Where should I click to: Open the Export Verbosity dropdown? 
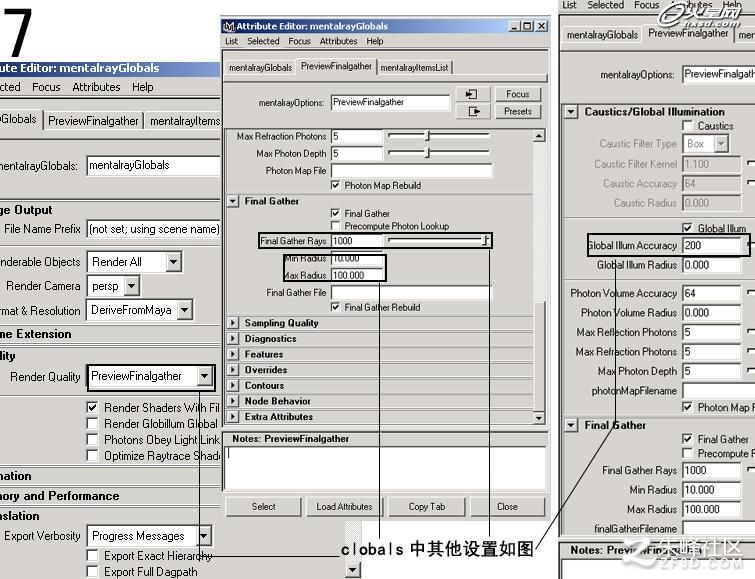click(x=204, y=536)
